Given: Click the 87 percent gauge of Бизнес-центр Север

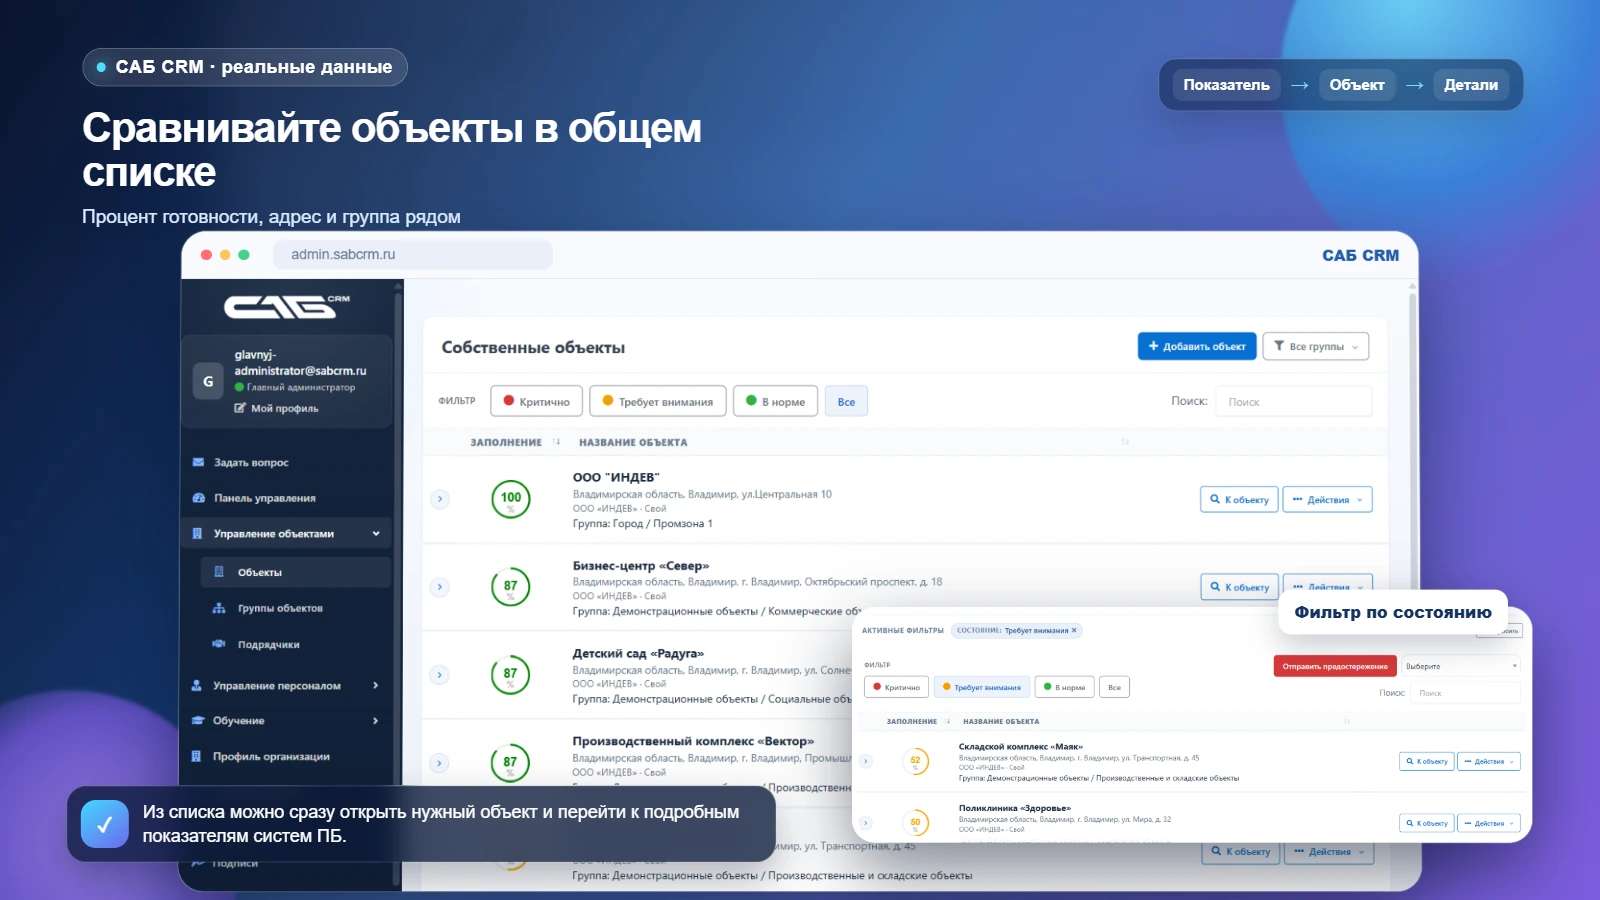Looking at the screenshot, I should coord(511,587).
